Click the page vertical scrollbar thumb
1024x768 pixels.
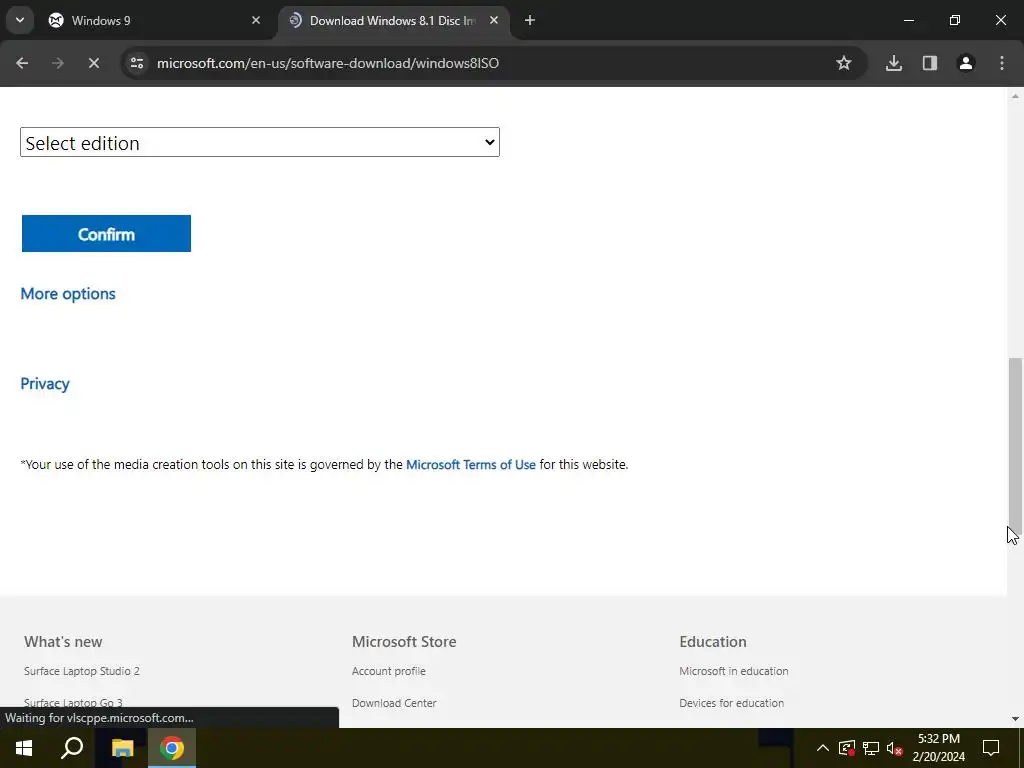[x=1015, y=447]
